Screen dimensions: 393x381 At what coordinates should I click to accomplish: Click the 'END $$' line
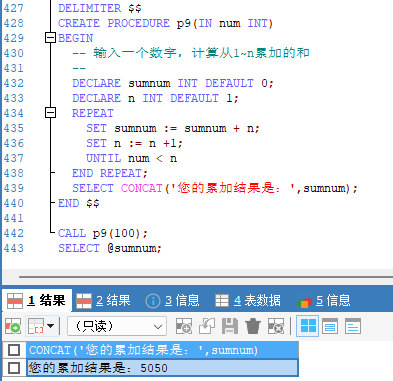[79, 203]
